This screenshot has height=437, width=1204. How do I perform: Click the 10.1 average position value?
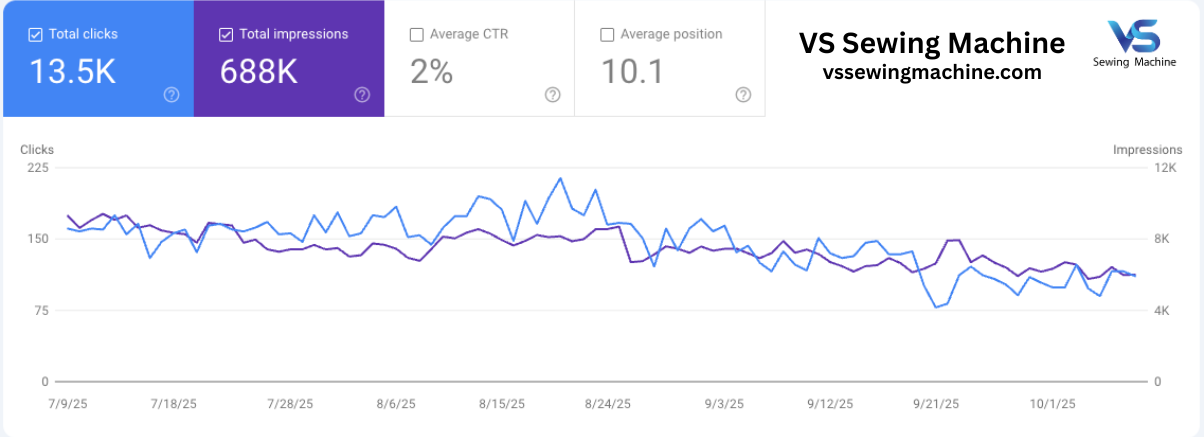point(632,71)
